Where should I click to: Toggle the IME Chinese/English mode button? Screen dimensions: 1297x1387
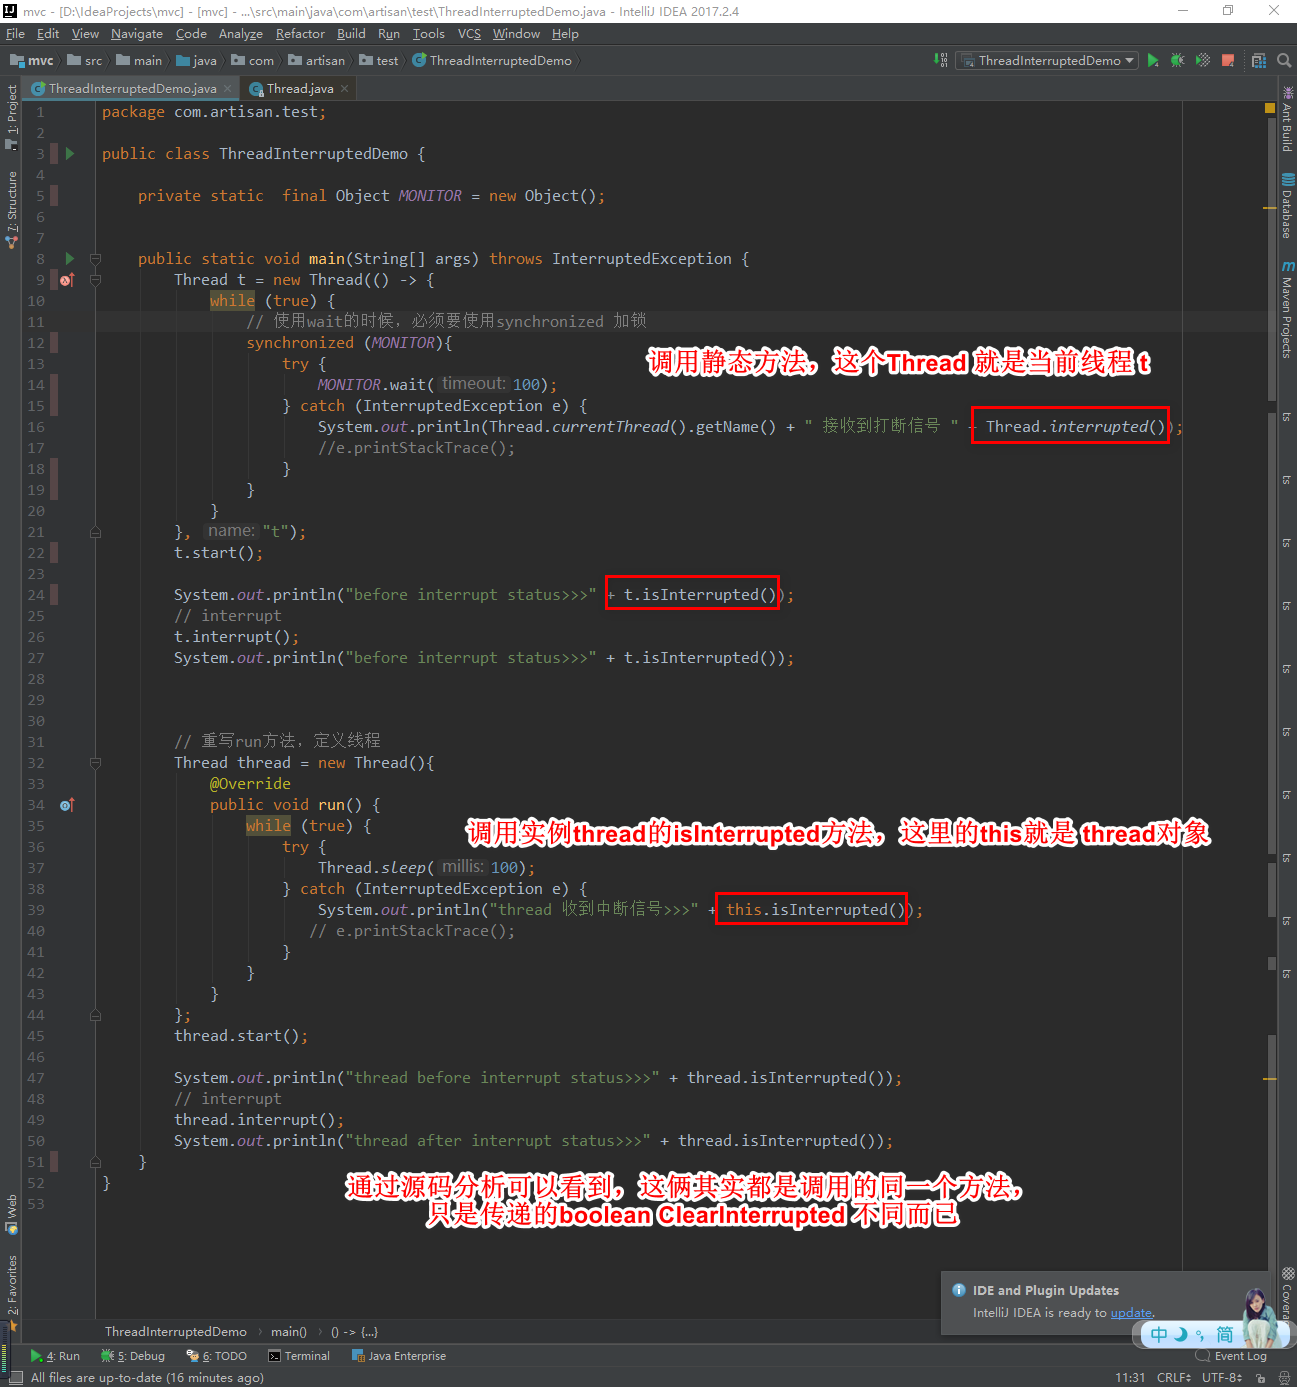1159,1334
